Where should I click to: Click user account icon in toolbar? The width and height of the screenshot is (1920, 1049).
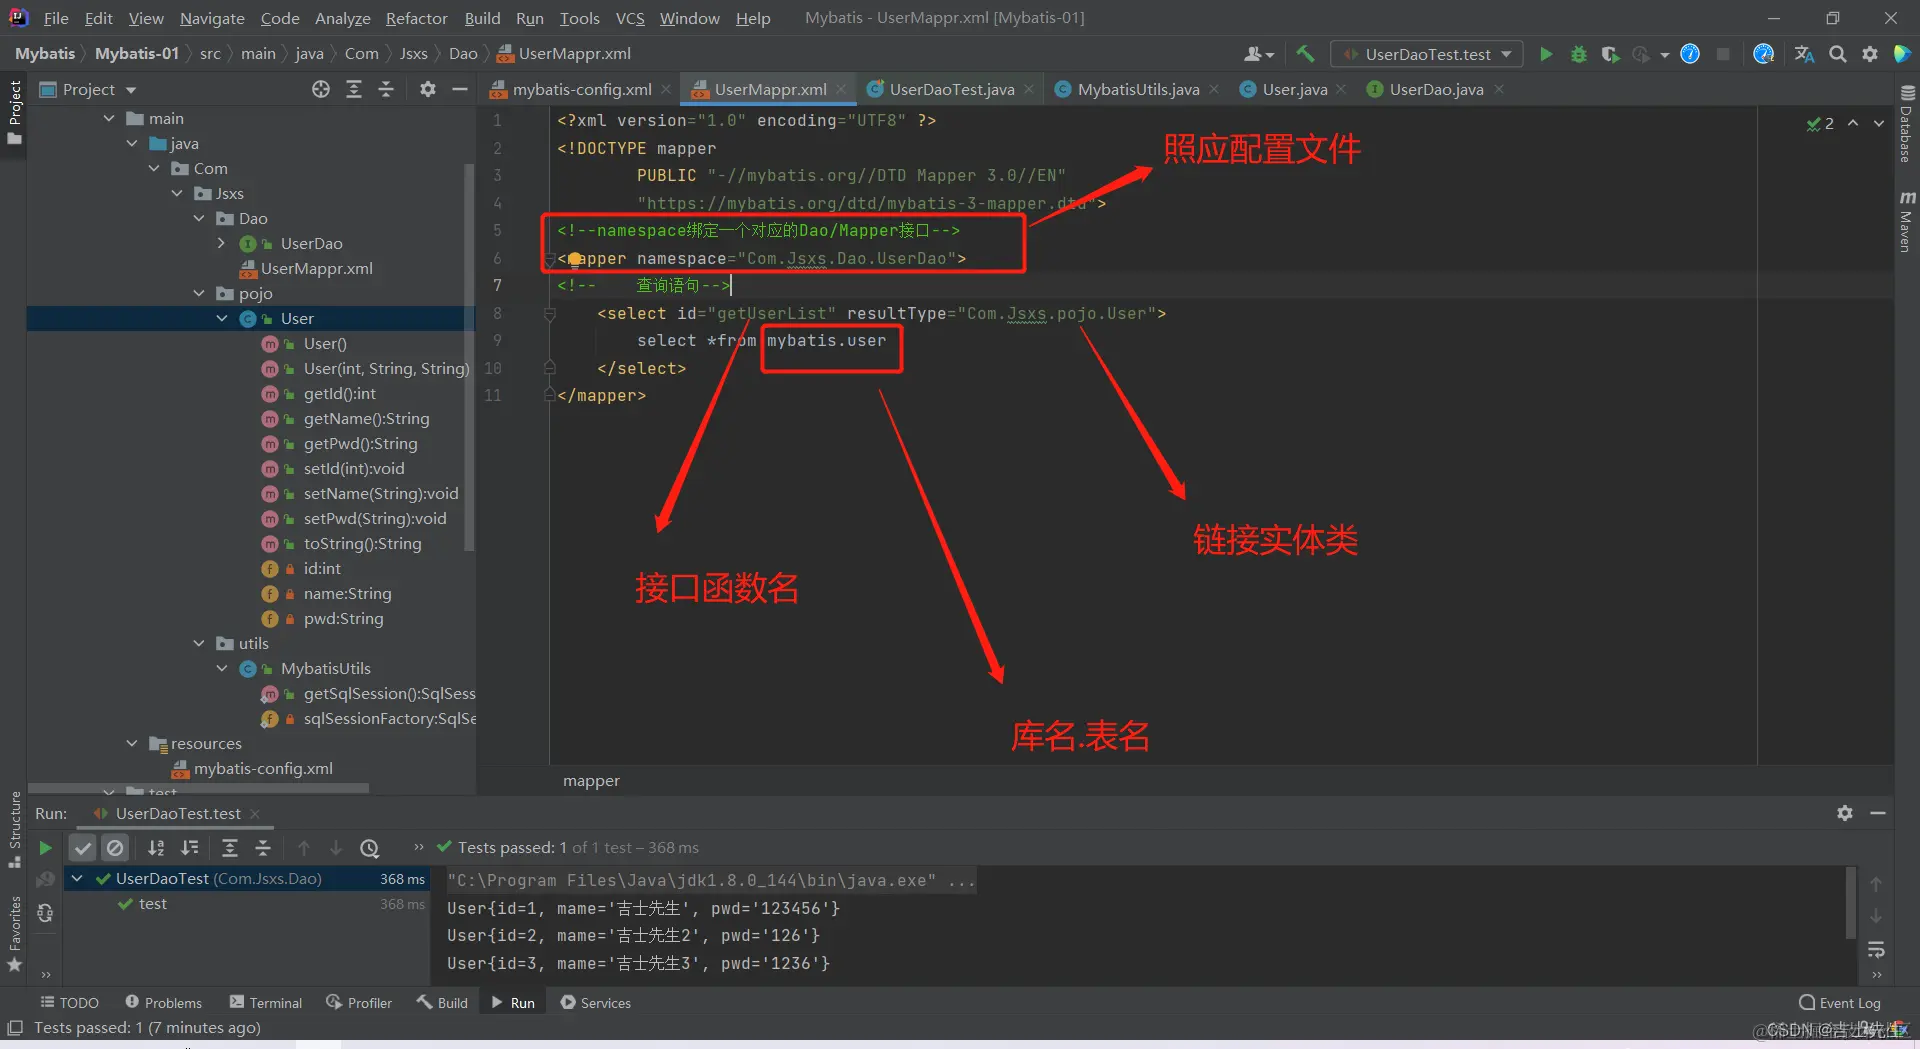point(1258,54)
